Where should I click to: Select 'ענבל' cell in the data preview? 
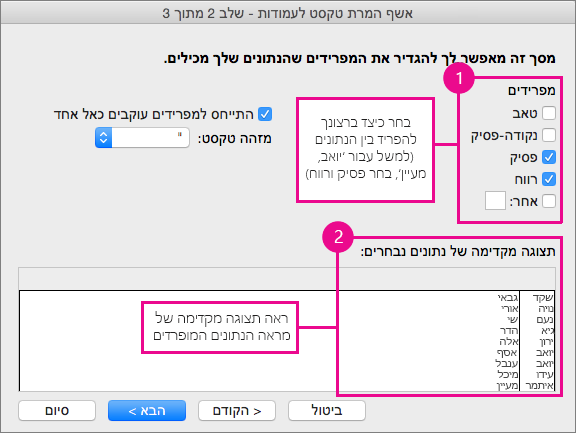[507, 364]
